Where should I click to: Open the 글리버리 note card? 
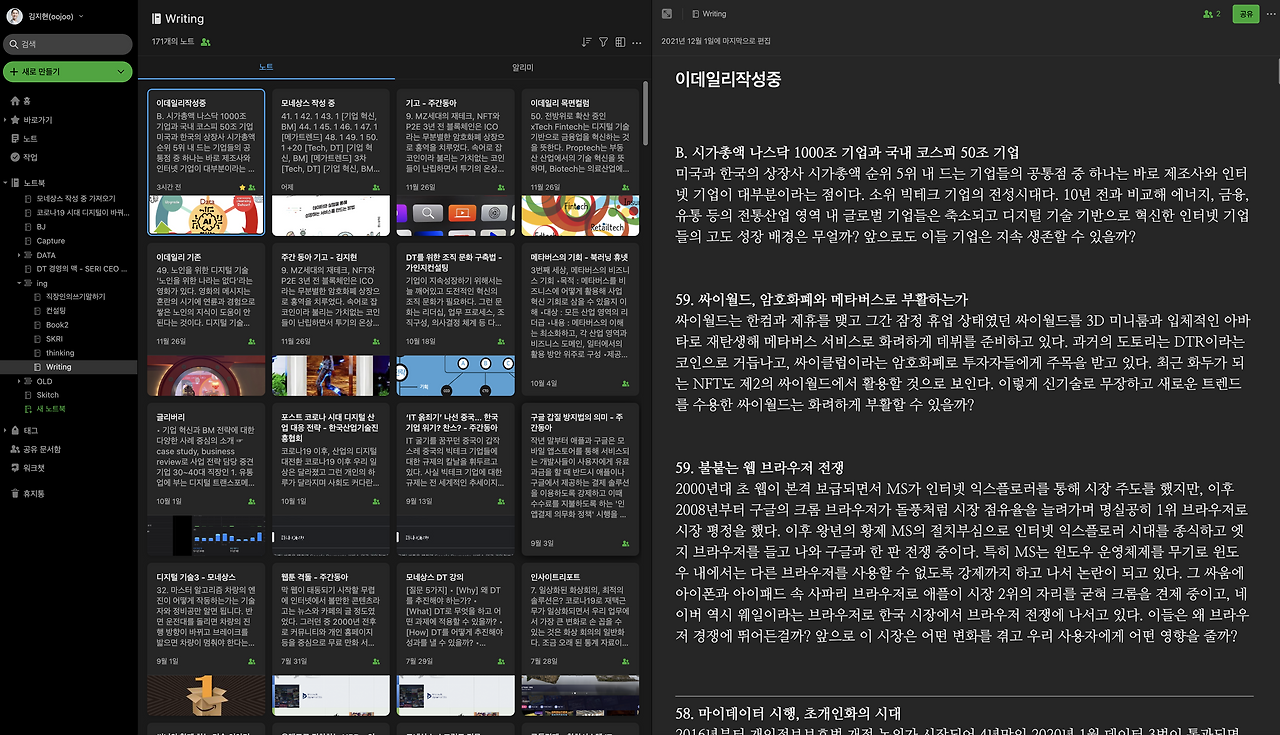[x=206, y=479]
